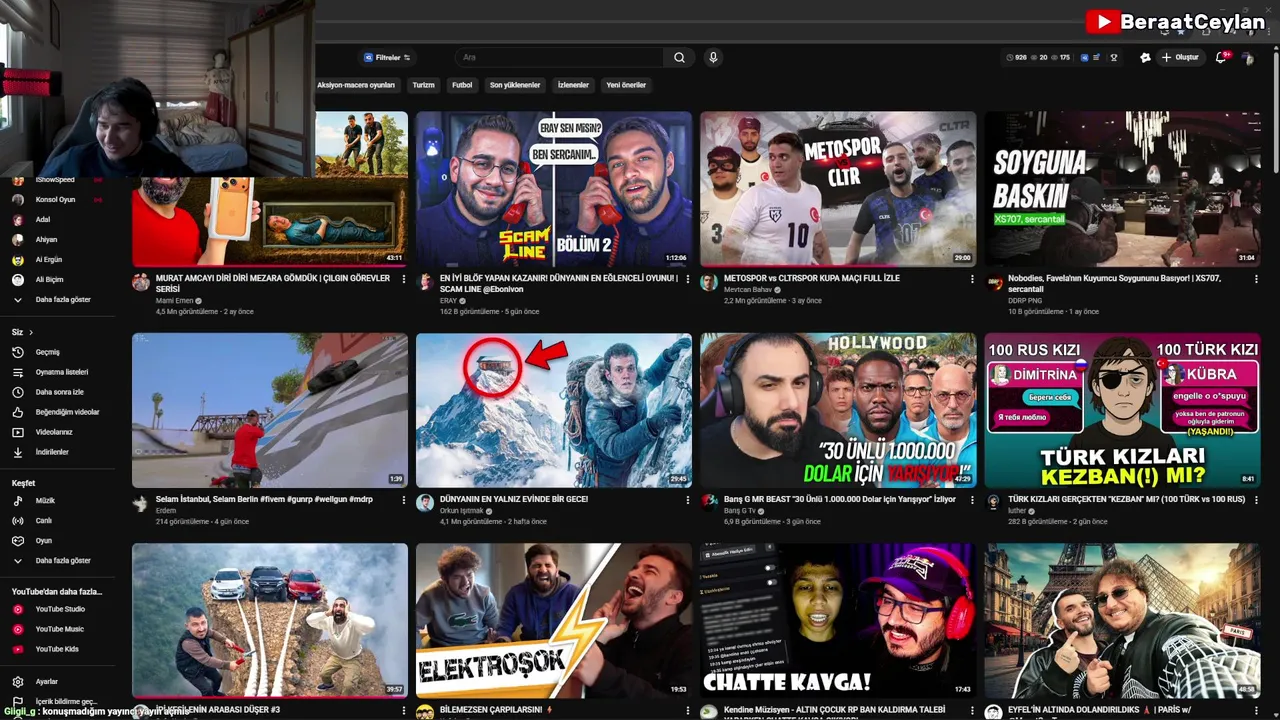Click Barış G Mr Beast video title

(x=840, y=499)
